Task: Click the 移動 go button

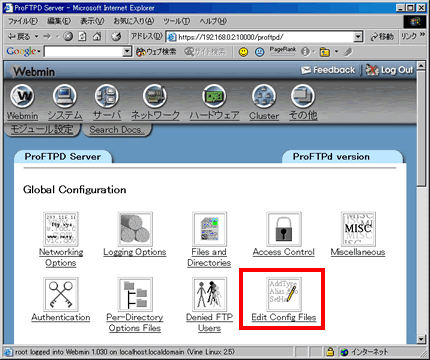Action: [x=382, y=37]
